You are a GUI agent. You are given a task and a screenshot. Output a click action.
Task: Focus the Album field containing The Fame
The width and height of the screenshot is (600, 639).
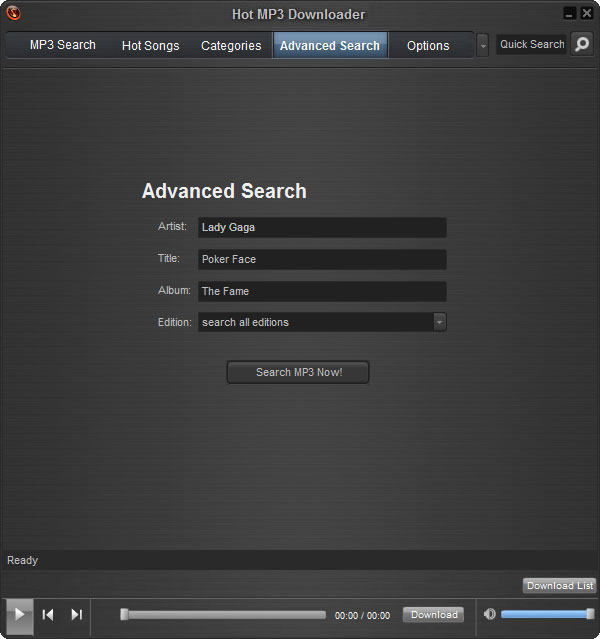[322, 291]
